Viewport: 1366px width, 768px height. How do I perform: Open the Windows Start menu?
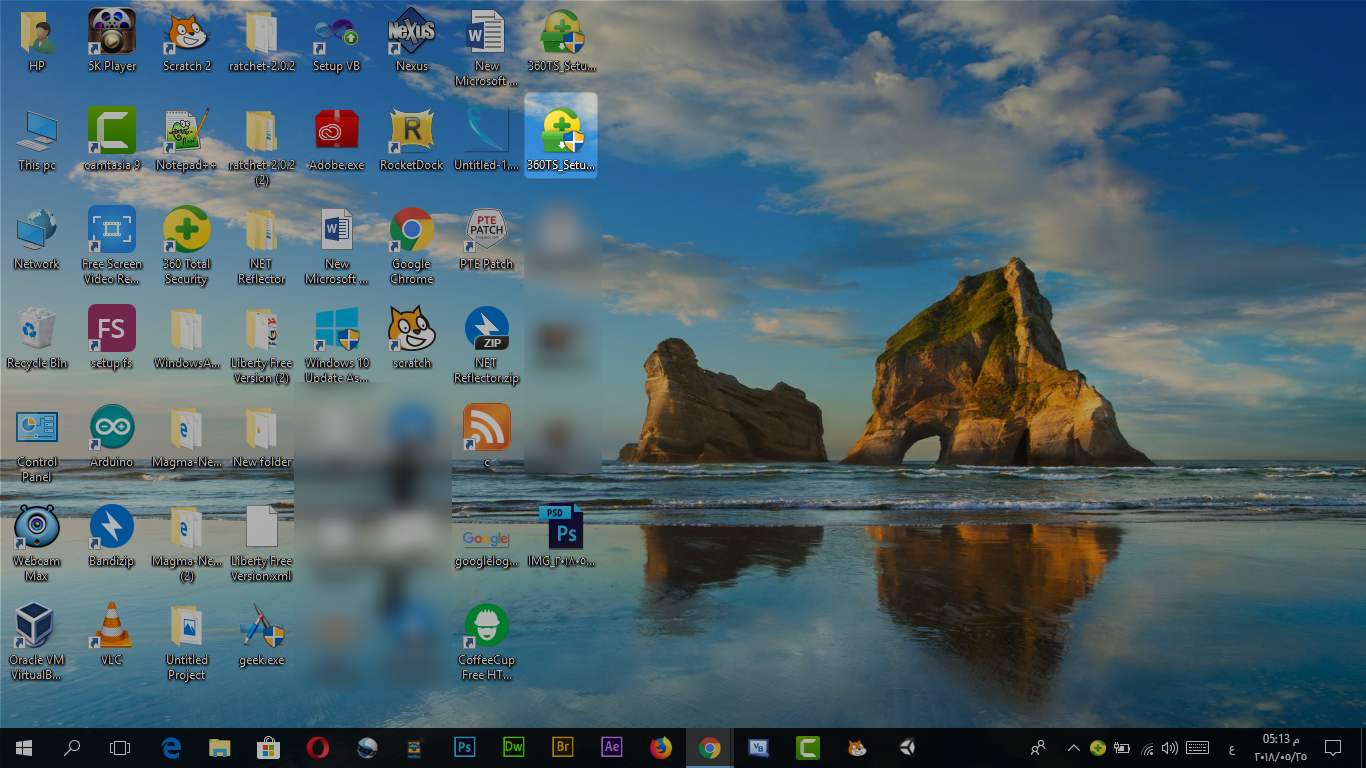(24, 747)
